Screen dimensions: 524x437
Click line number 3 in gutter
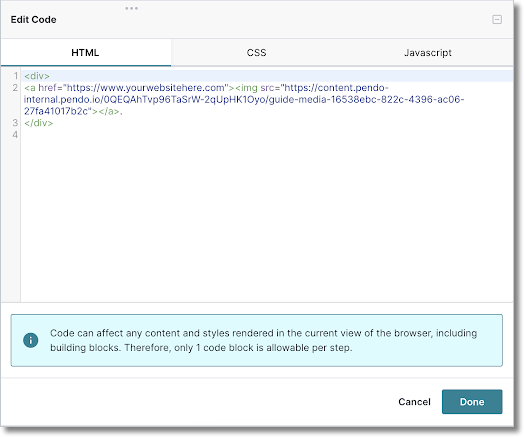(x=15, y=123)
